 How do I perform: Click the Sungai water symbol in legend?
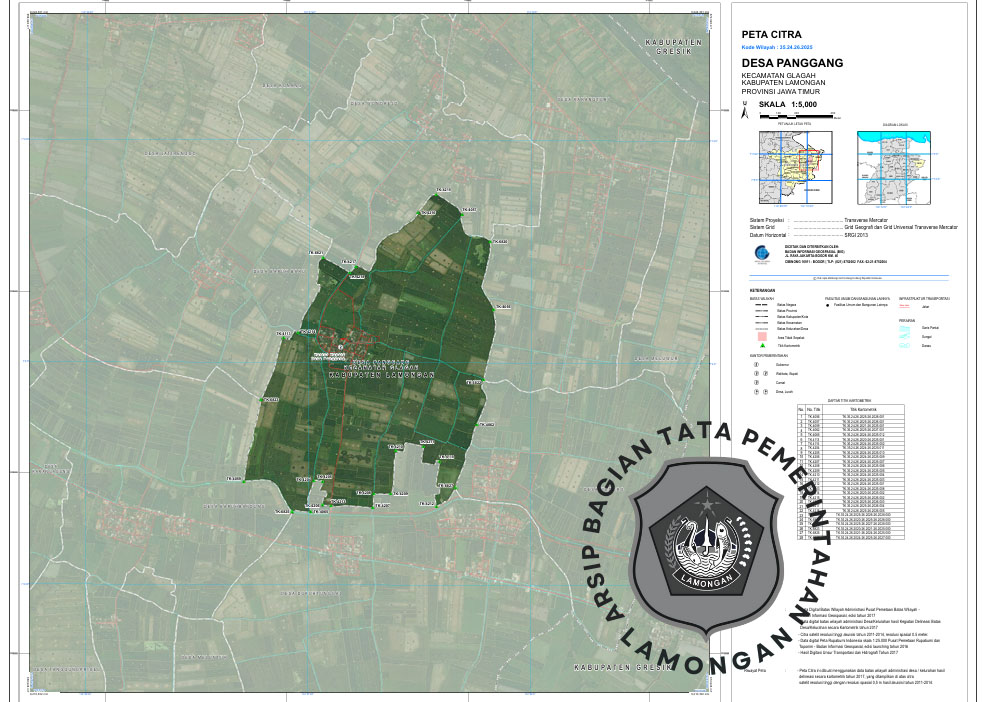coord(905,338)
